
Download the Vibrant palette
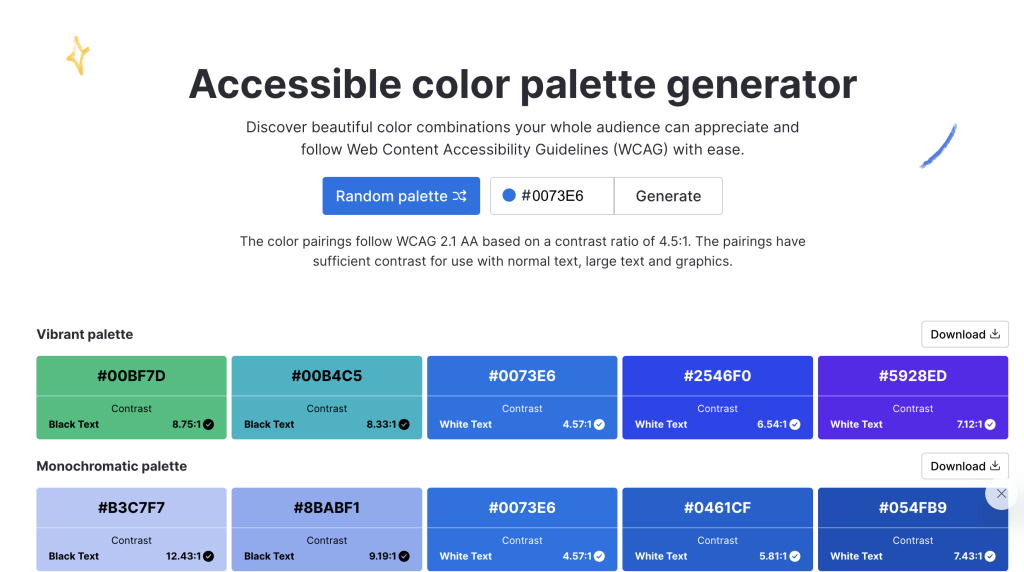[x=964, y=334]
